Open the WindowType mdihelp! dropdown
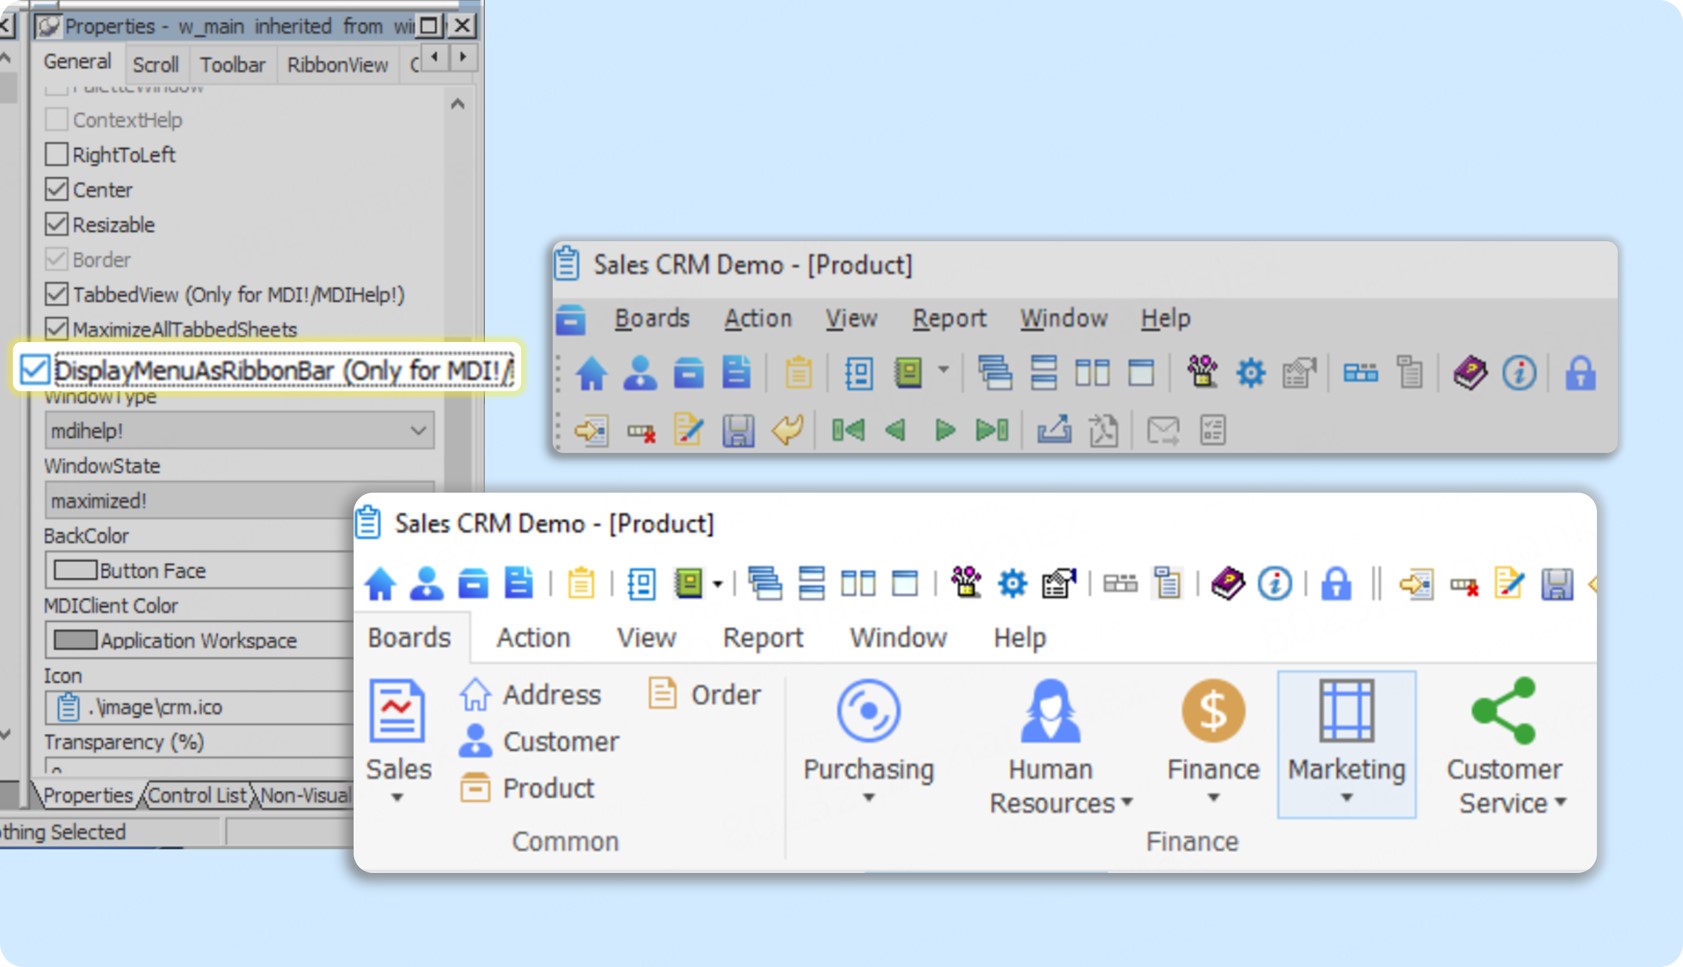Screen dimensions: 1683x967 point(417,431)
